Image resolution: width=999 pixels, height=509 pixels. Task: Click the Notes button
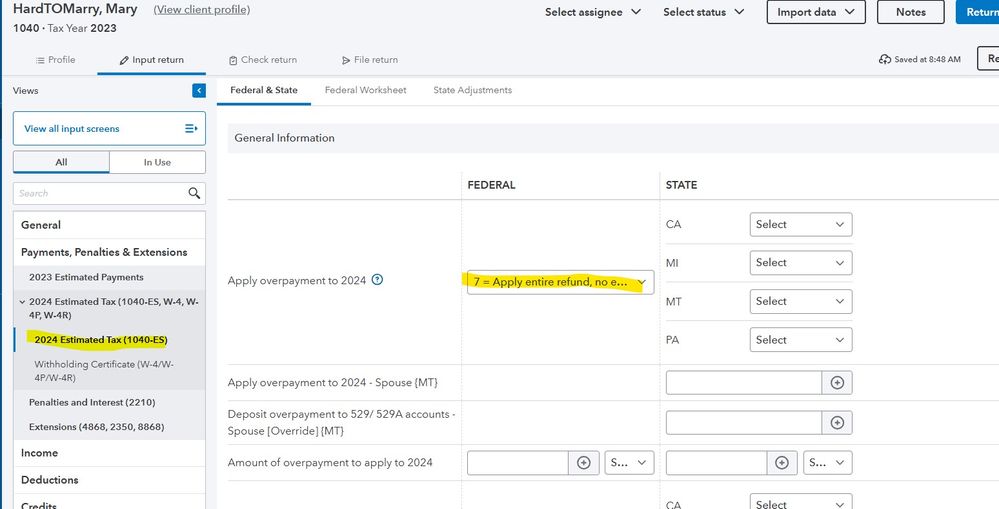pos(910,12)
